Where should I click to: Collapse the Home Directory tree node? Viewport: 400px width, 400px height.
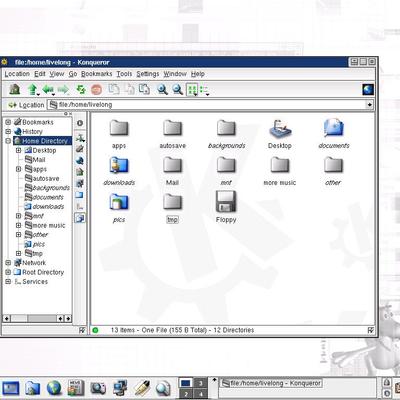[8, 141]
